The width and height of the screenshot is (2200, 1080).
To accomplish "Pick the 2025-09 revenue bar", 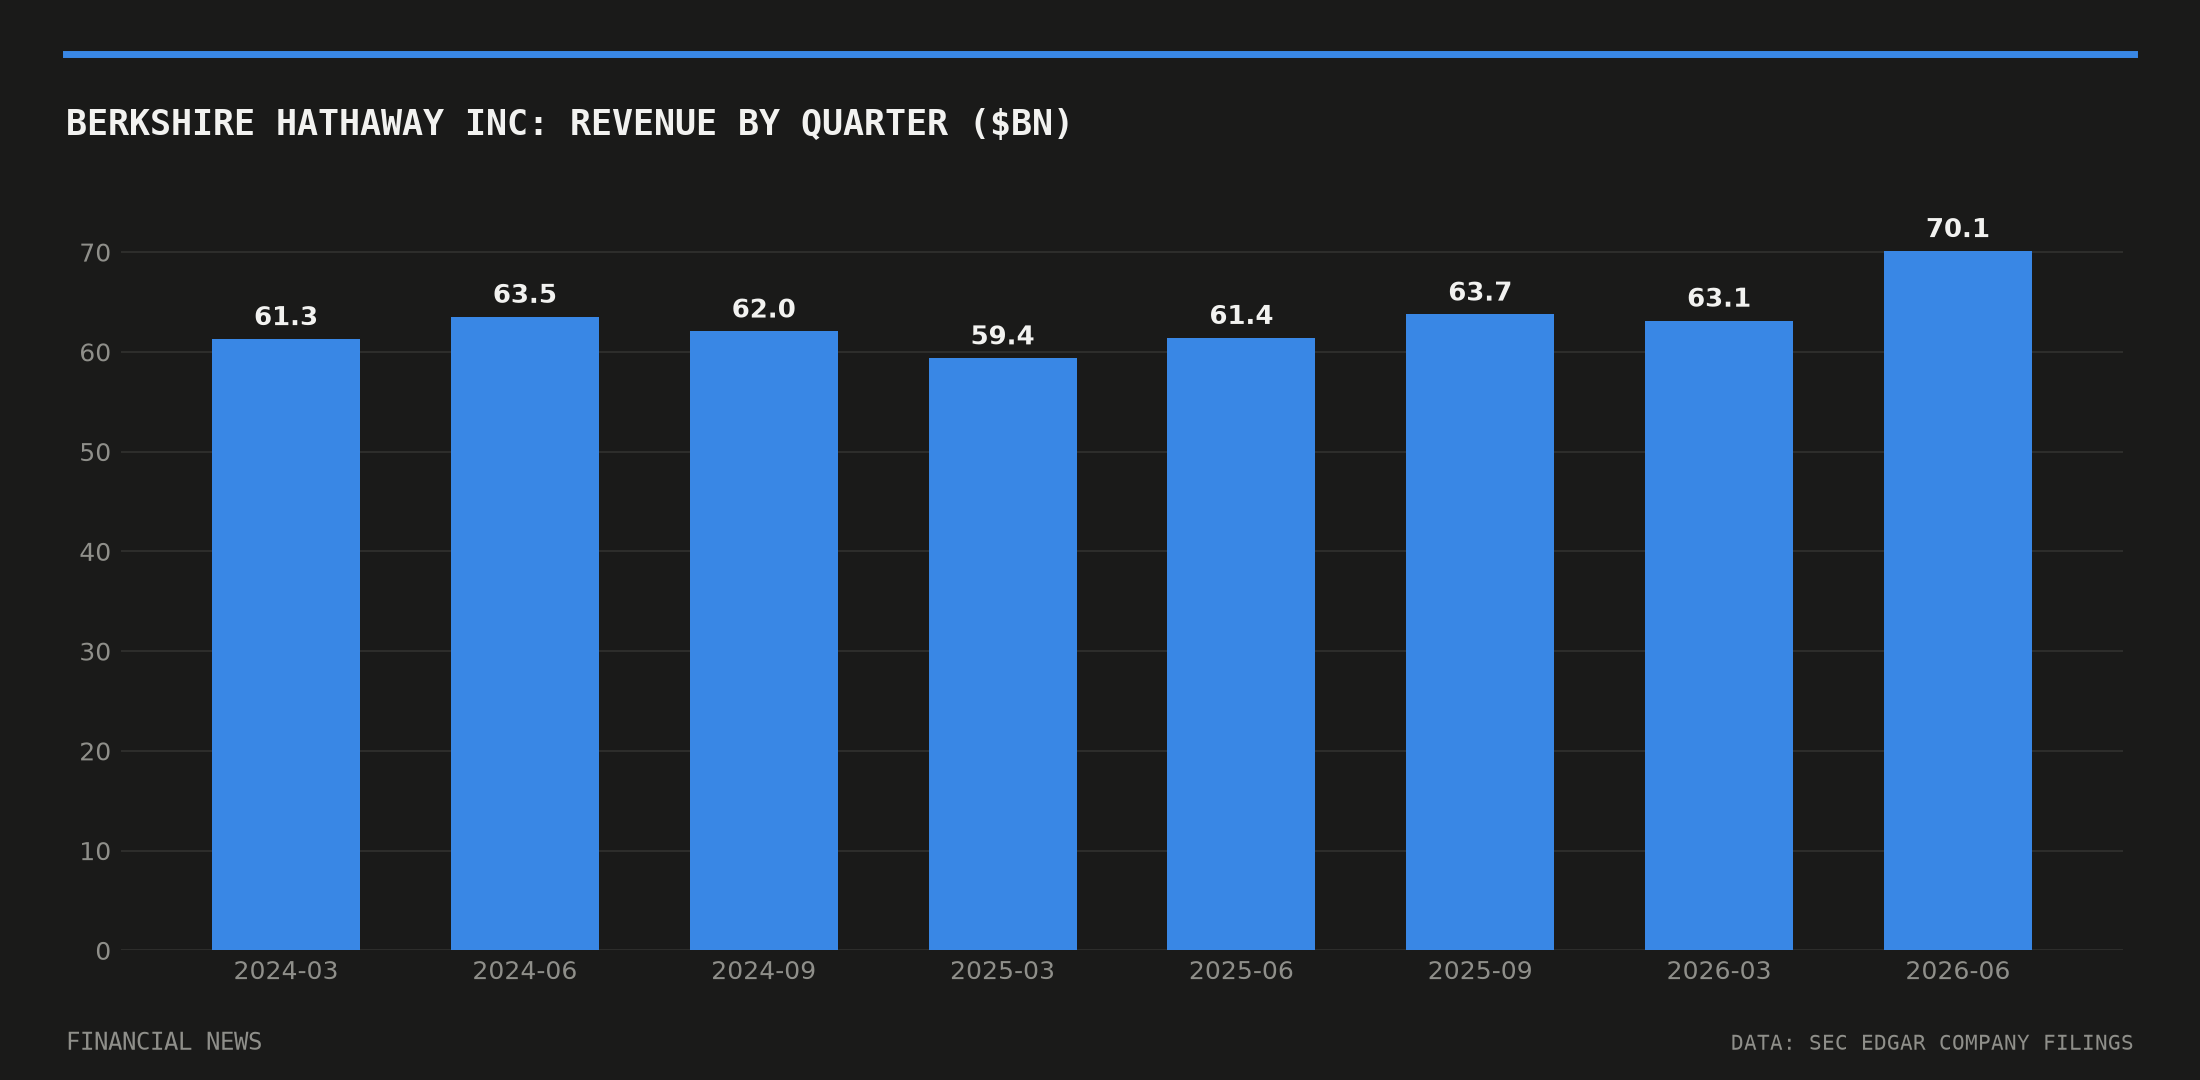I will 1480,632.
